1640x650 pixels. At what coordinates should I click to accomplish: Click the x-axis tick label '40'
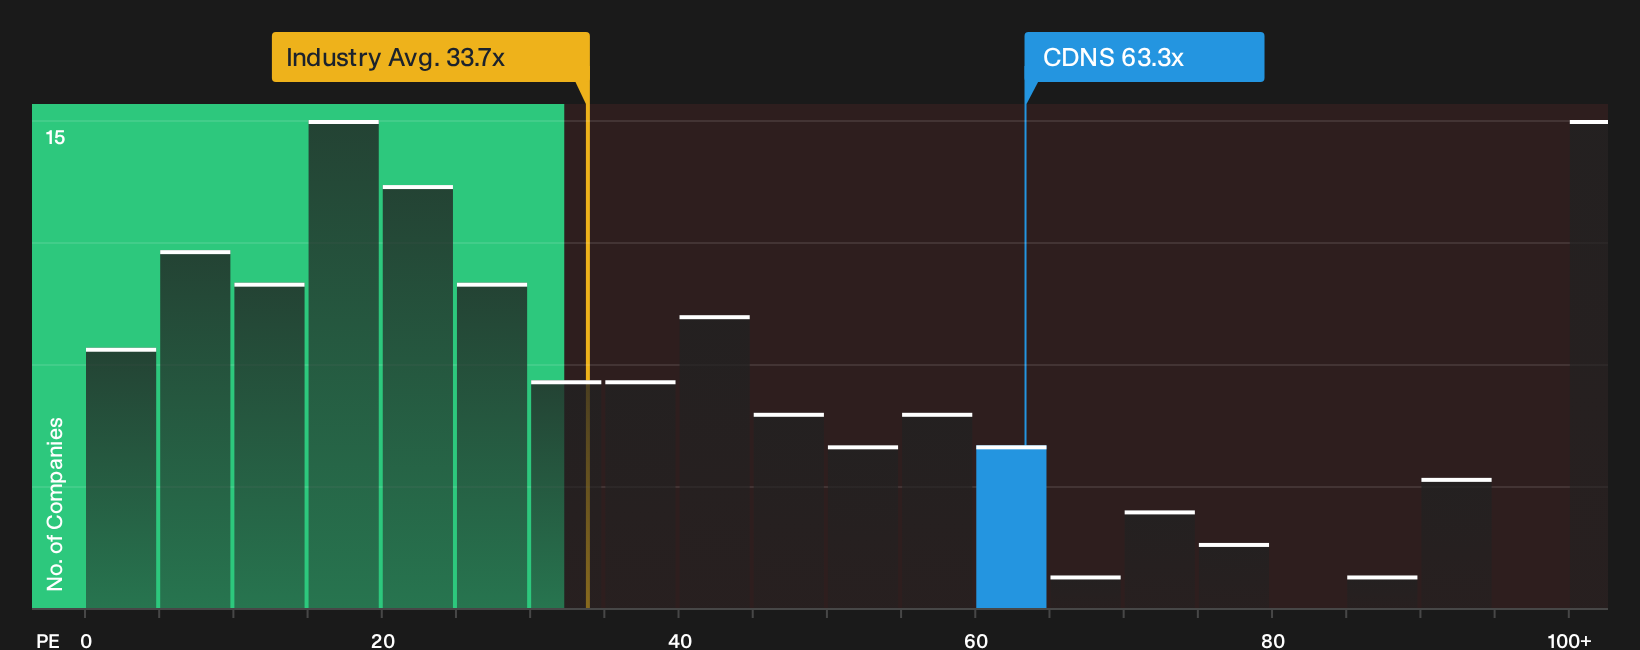coord(680,640)
